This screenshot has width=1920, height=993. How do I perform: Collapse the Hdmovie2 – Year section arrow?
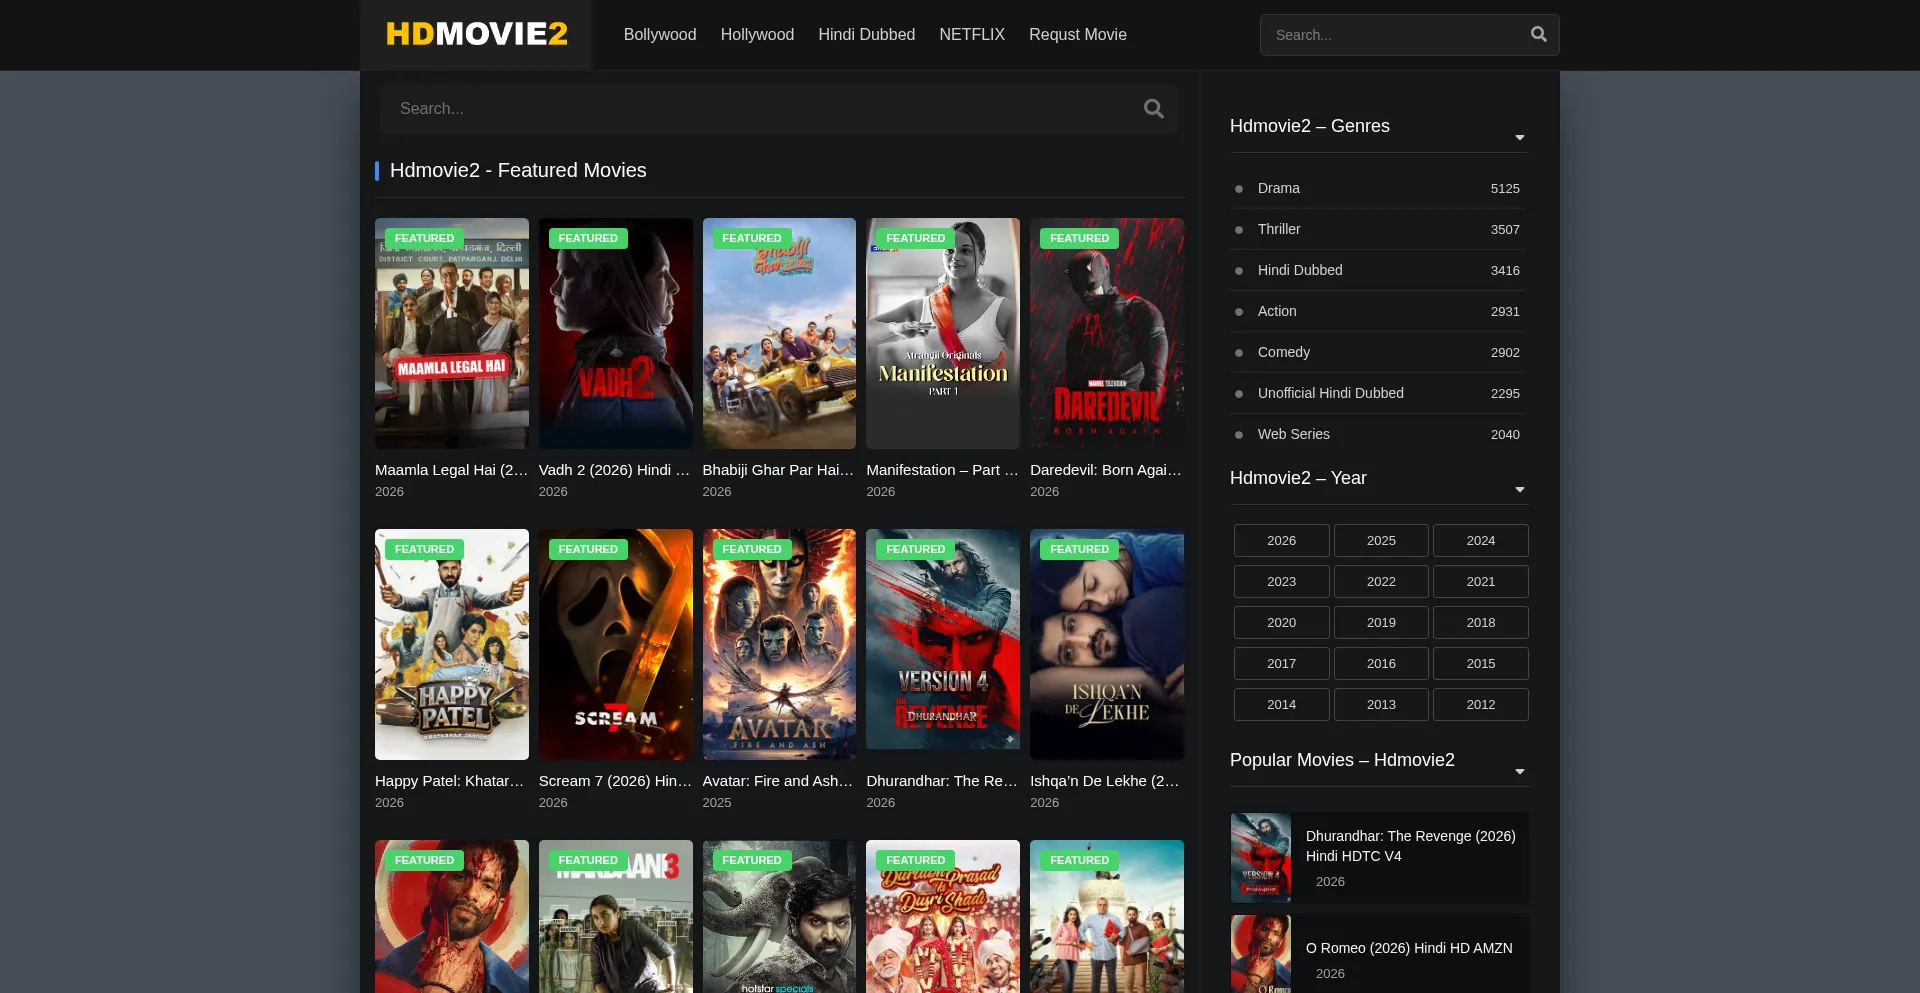coord(1519,490)
